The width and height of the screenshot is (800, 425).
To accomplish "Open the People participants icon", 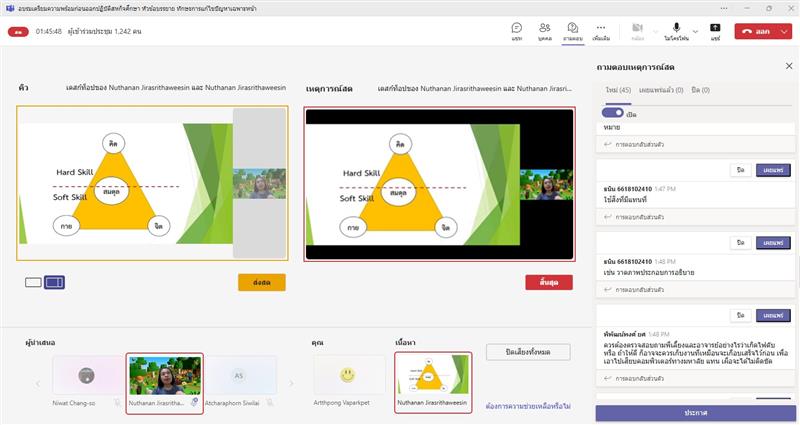I will [544, 30].
